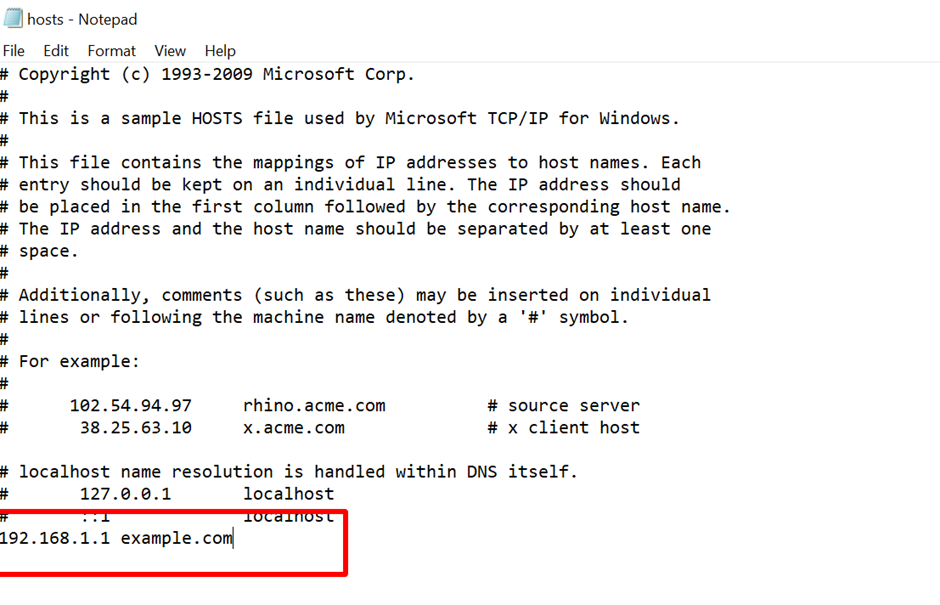Click the '# source server' comment
This screenshot has width=940, height=605.
(x=563, y=405)
